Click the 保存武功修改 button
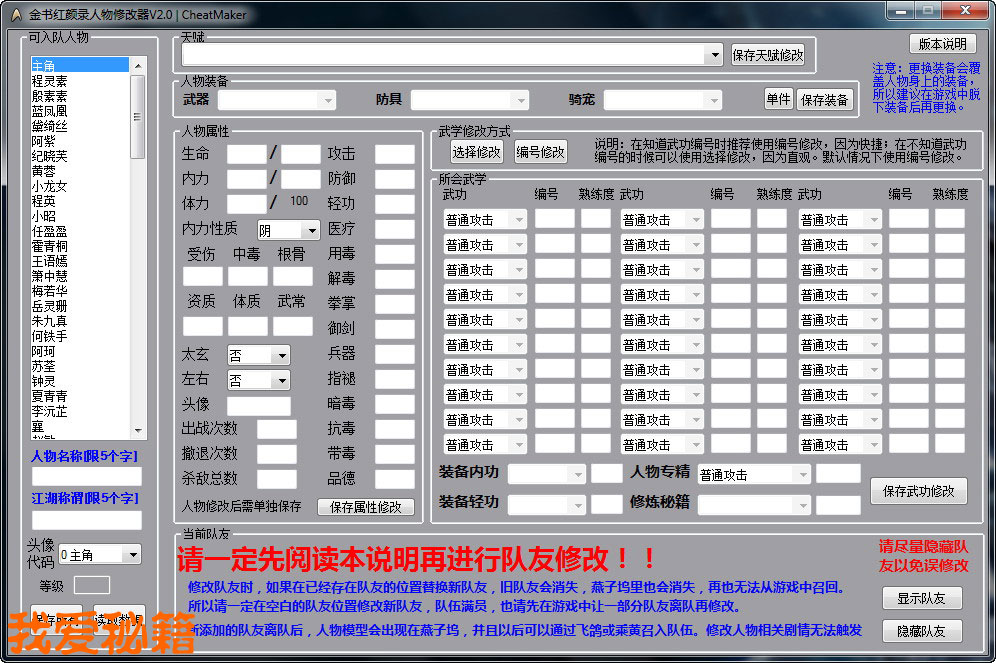The image size is (996, 663). point(919,491)
